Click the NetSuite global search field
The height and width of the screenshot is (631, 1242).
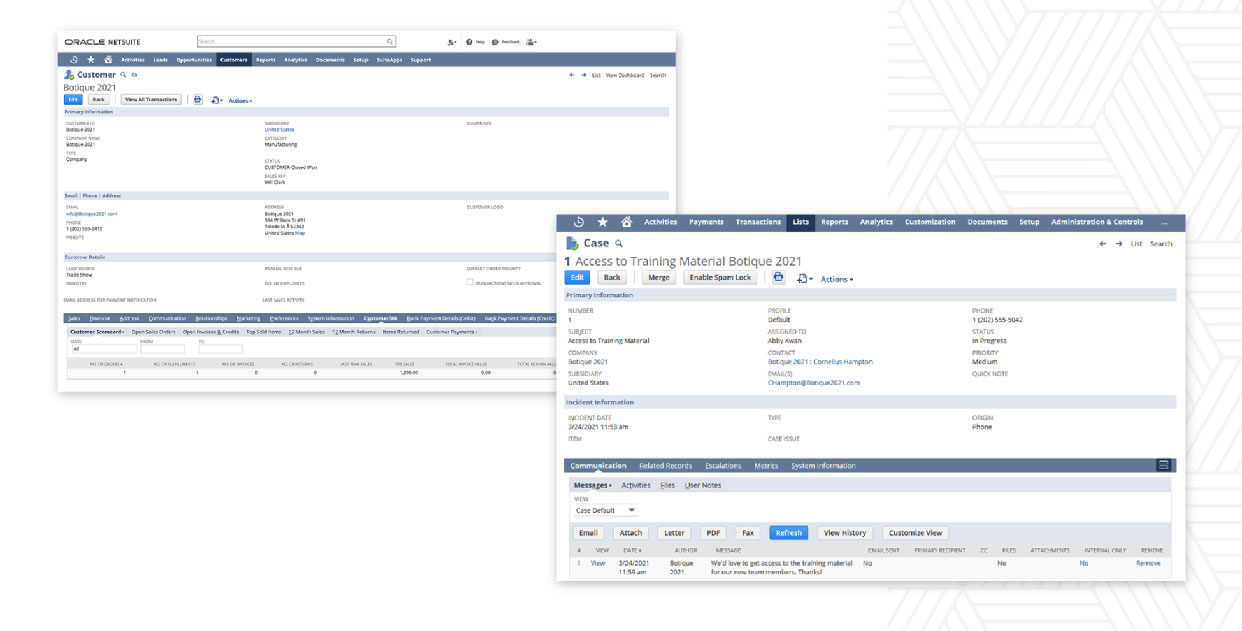(295, 41)
